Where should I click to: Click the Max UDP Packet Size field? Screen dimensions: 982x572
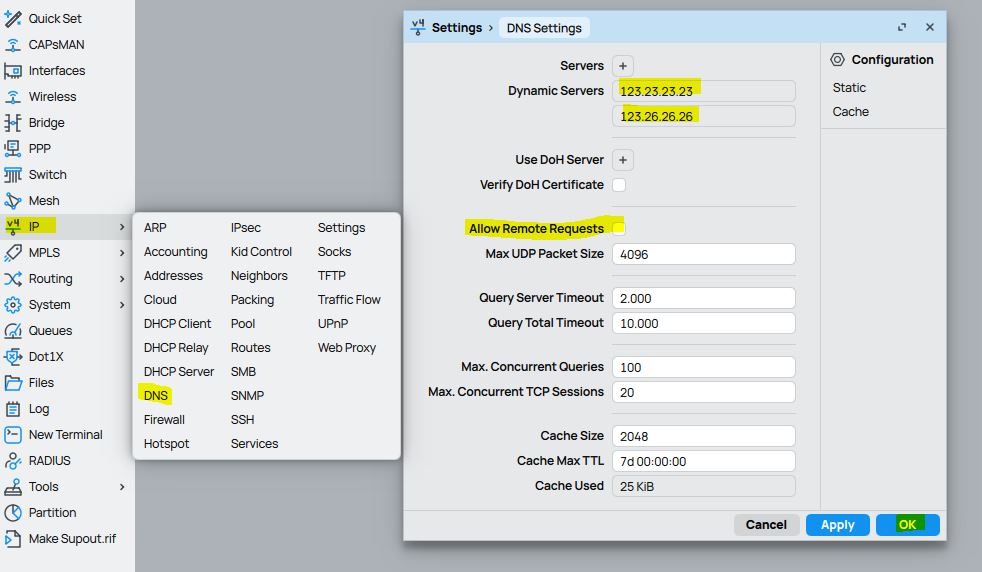(x=703, y=254)
